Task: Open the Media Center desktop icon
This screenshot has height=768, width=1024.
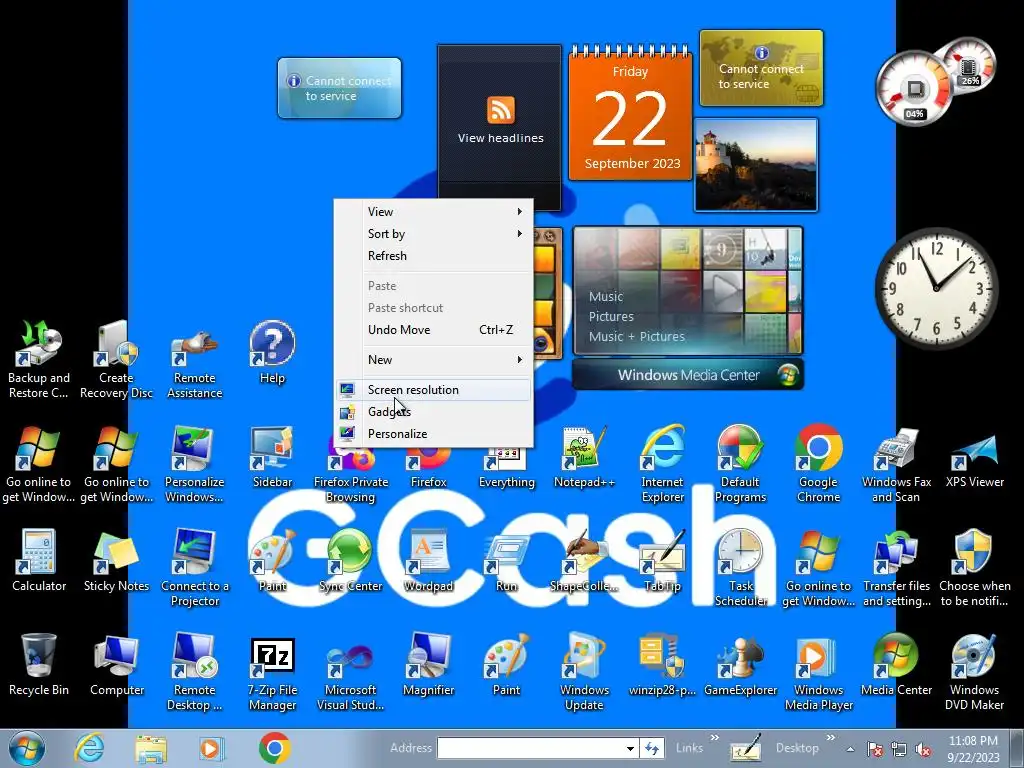Action: point(896,664)
